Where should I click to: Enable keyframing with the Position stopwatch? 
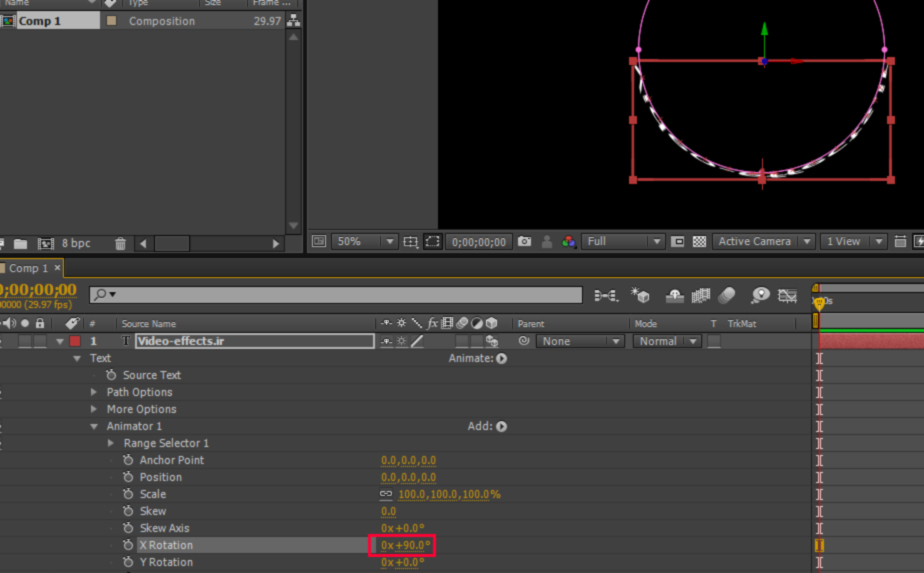point(128,477)
